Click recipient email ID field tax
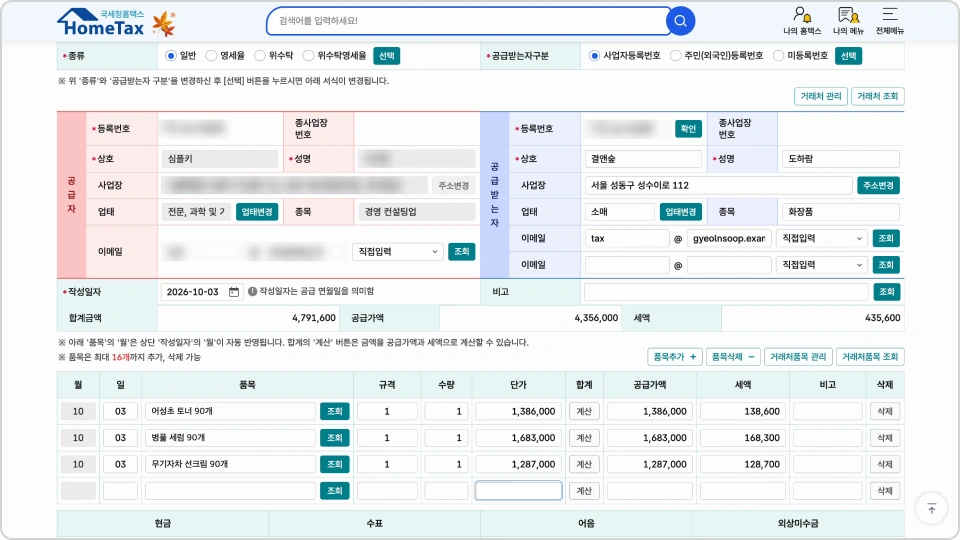The image size is (960, 540). pyautogui.click(x=627, y=238)
